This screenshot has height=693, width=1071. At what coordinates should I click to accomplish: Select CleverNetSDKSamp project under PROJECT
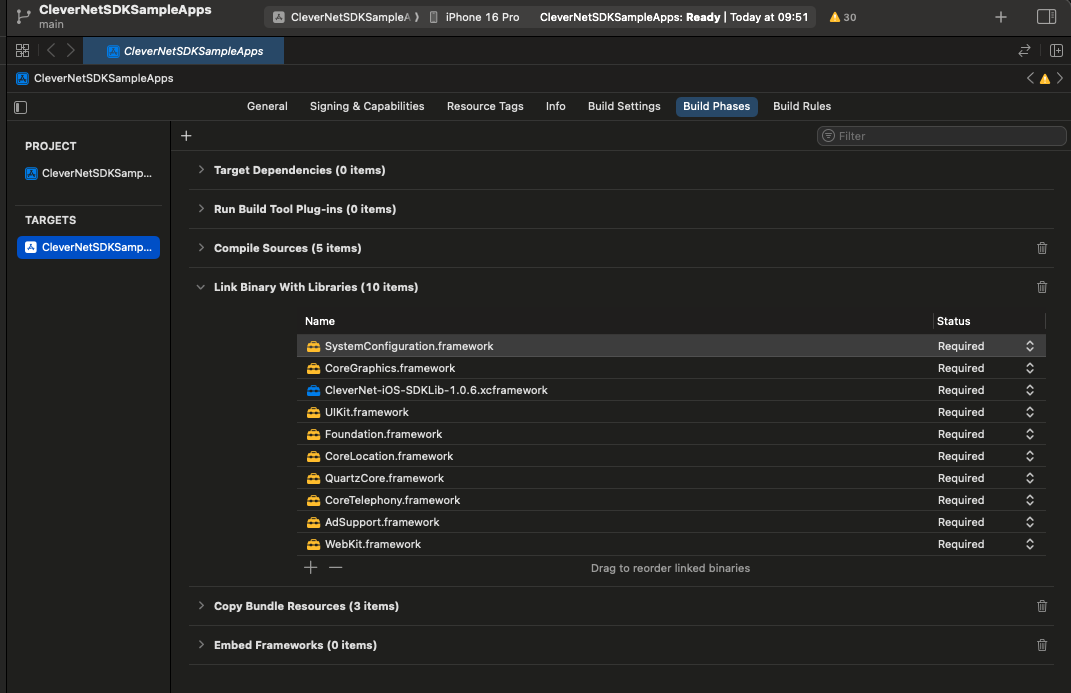89,173
